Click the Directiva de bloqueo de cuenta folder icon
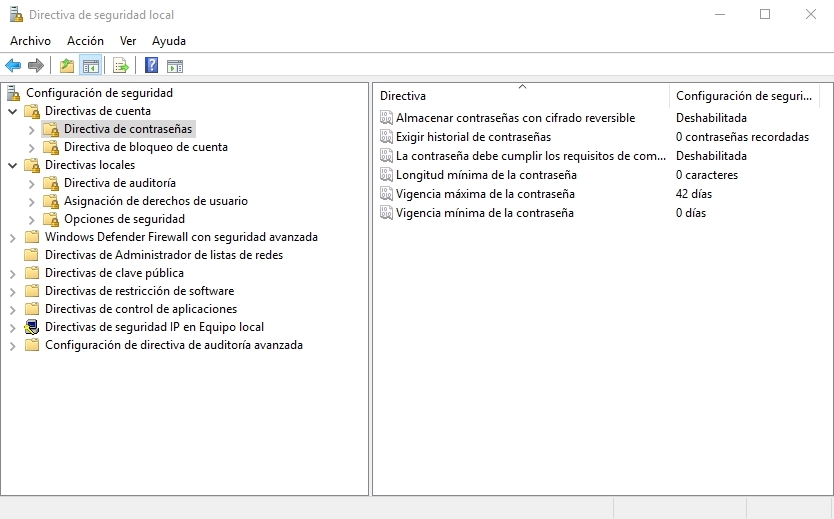Image resolution: width=834 pixels, height=519 pixels. [51, 147]
